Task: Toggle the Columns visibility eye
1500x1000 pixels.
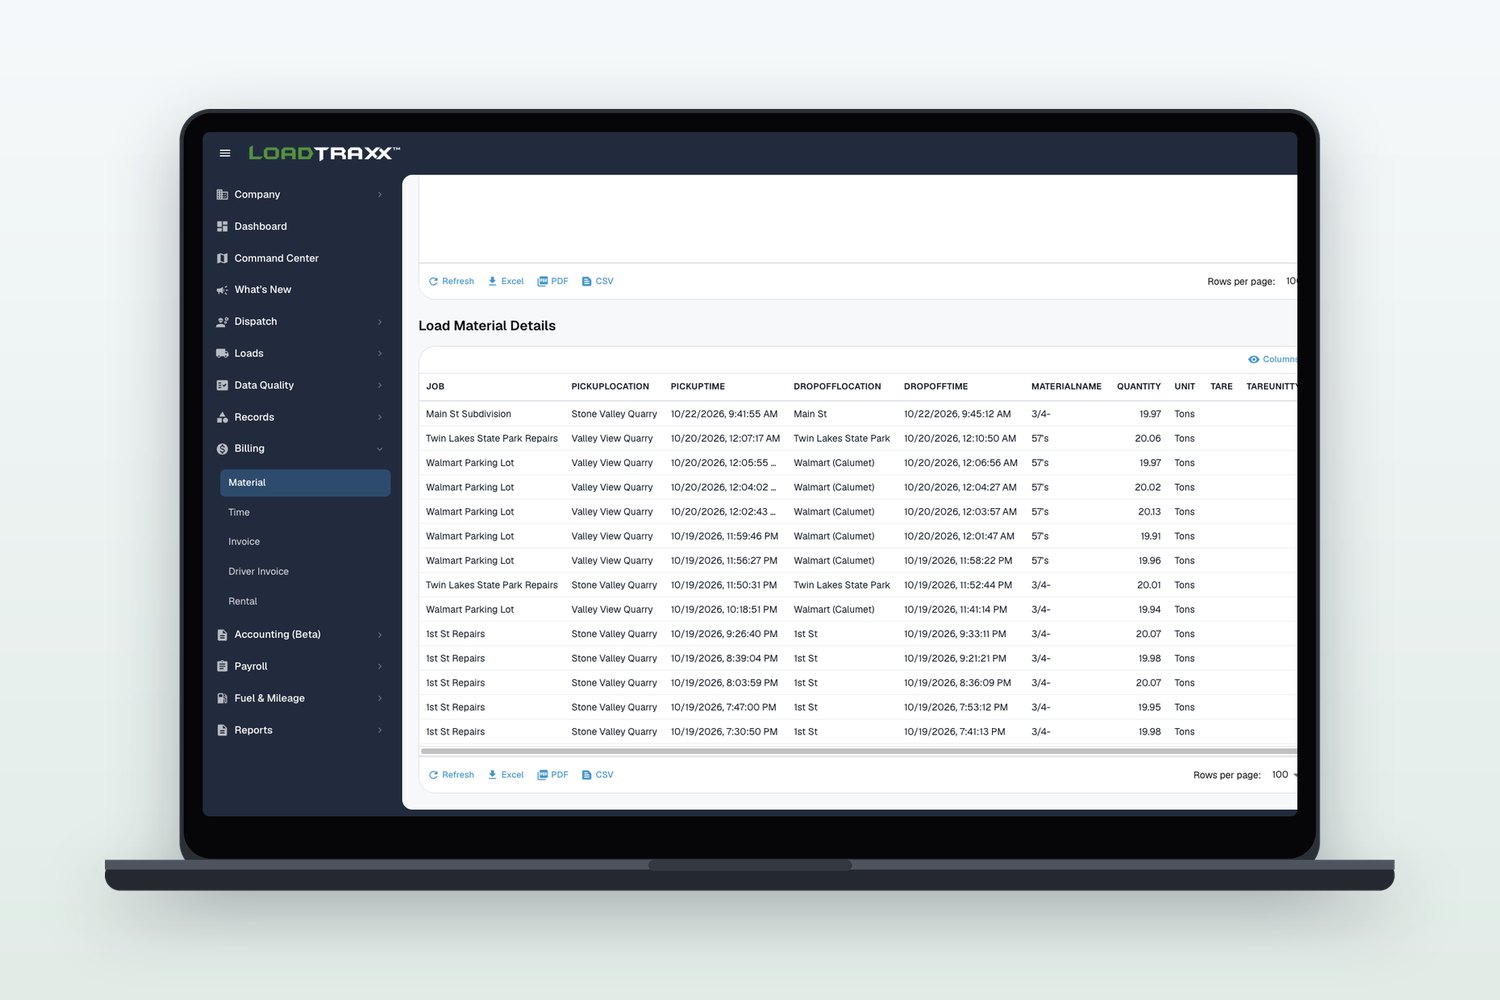Action: tap(1253, 359)
